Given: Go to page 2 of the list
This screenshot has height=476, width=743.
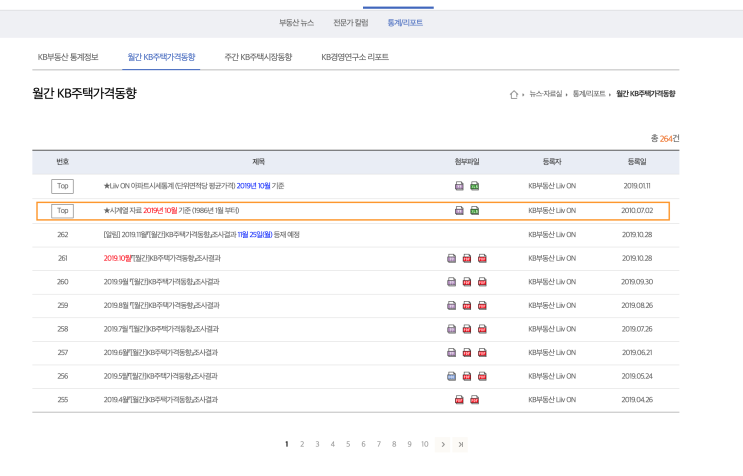Looking at the screenshot, I should (302, 444).
